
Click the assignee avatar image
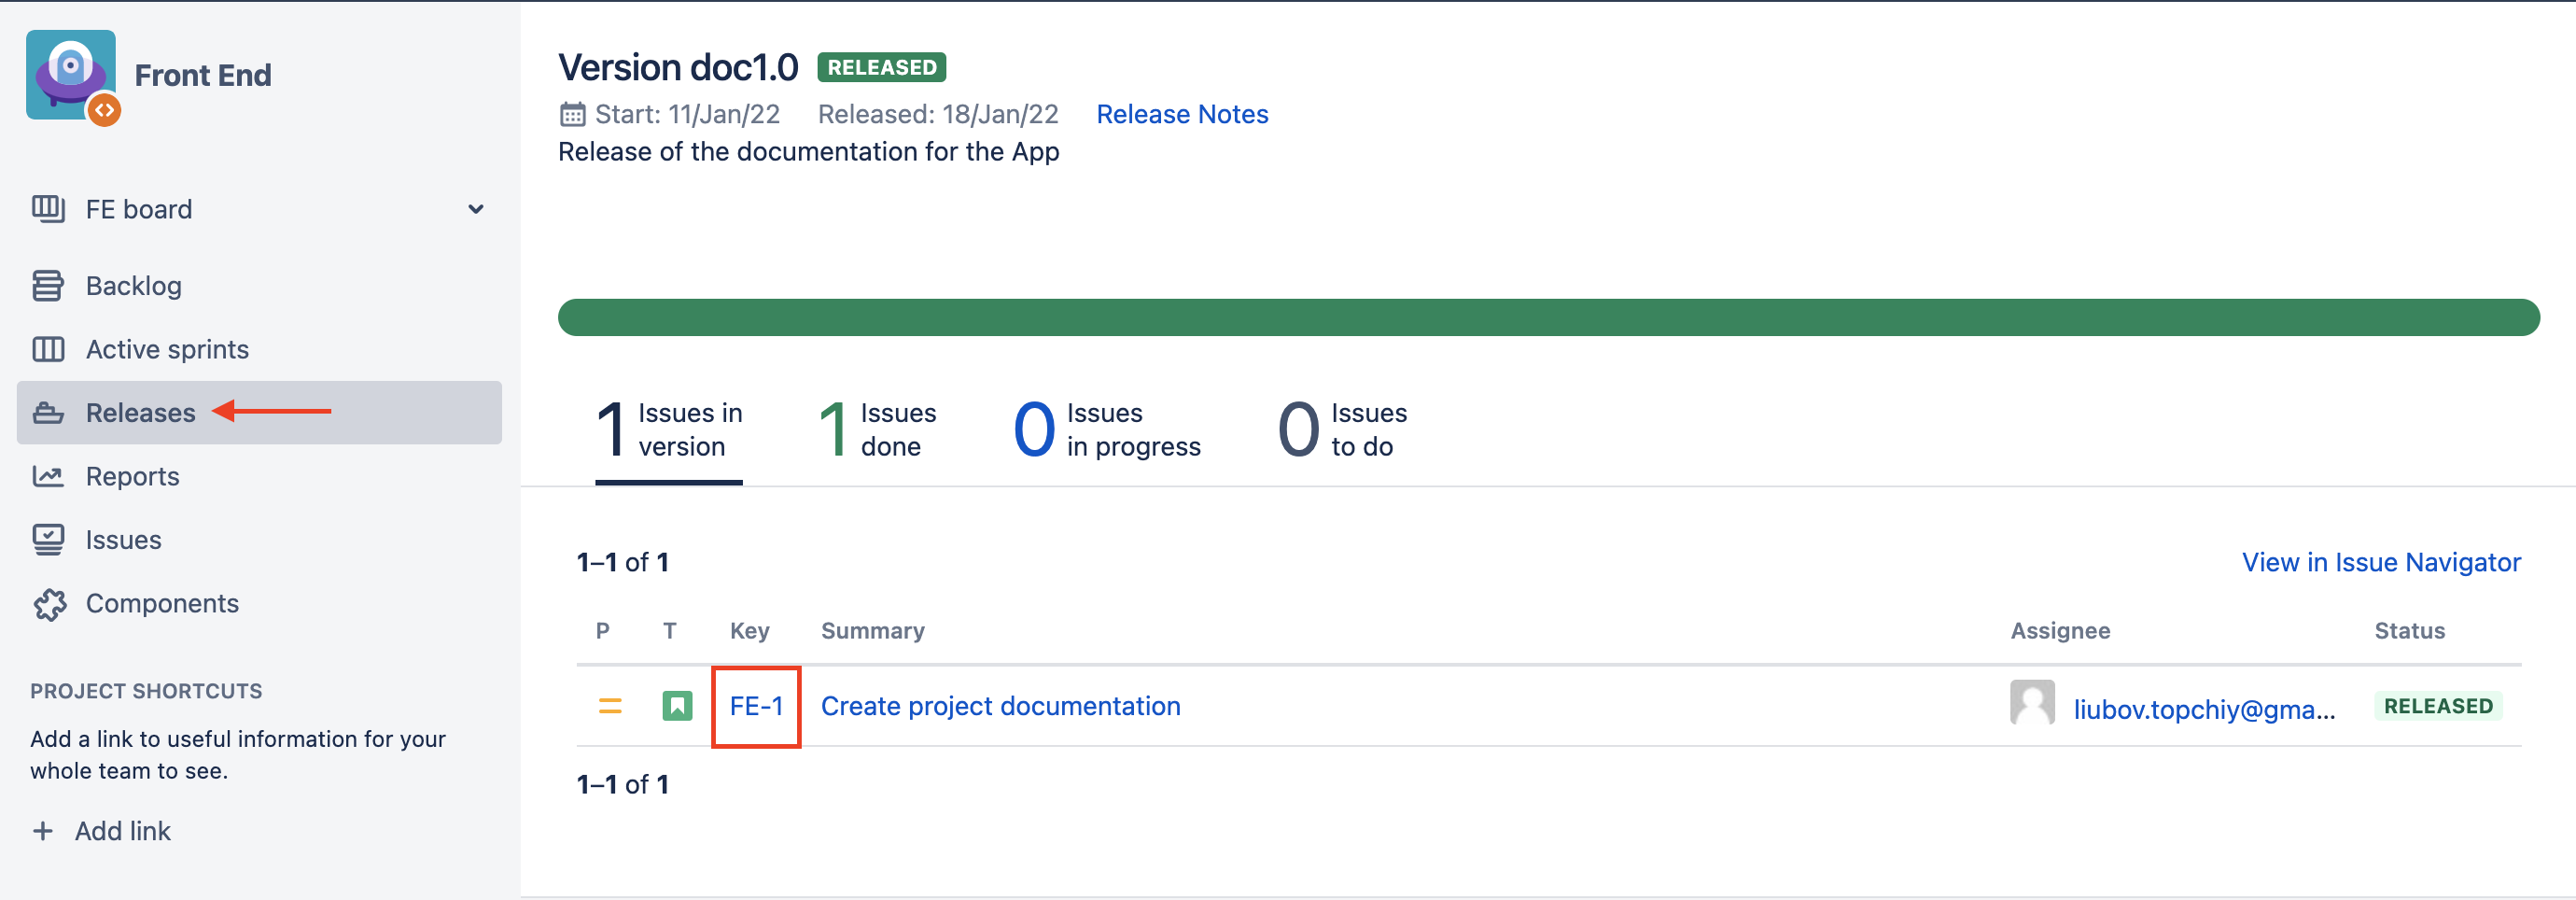tap(2032, 703)
